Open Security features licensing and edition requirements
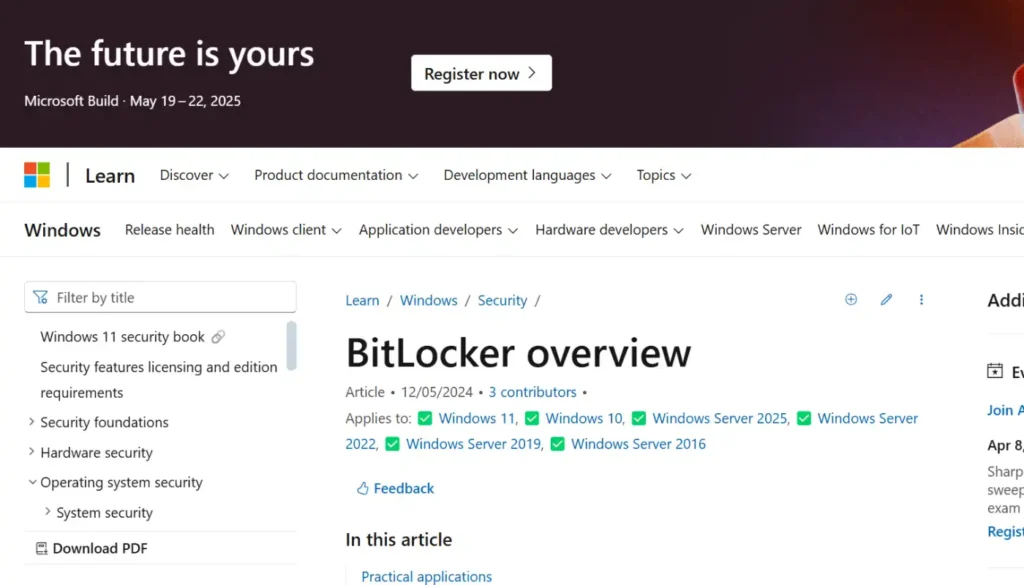1024x585 pixels. [x=159, y=380]
